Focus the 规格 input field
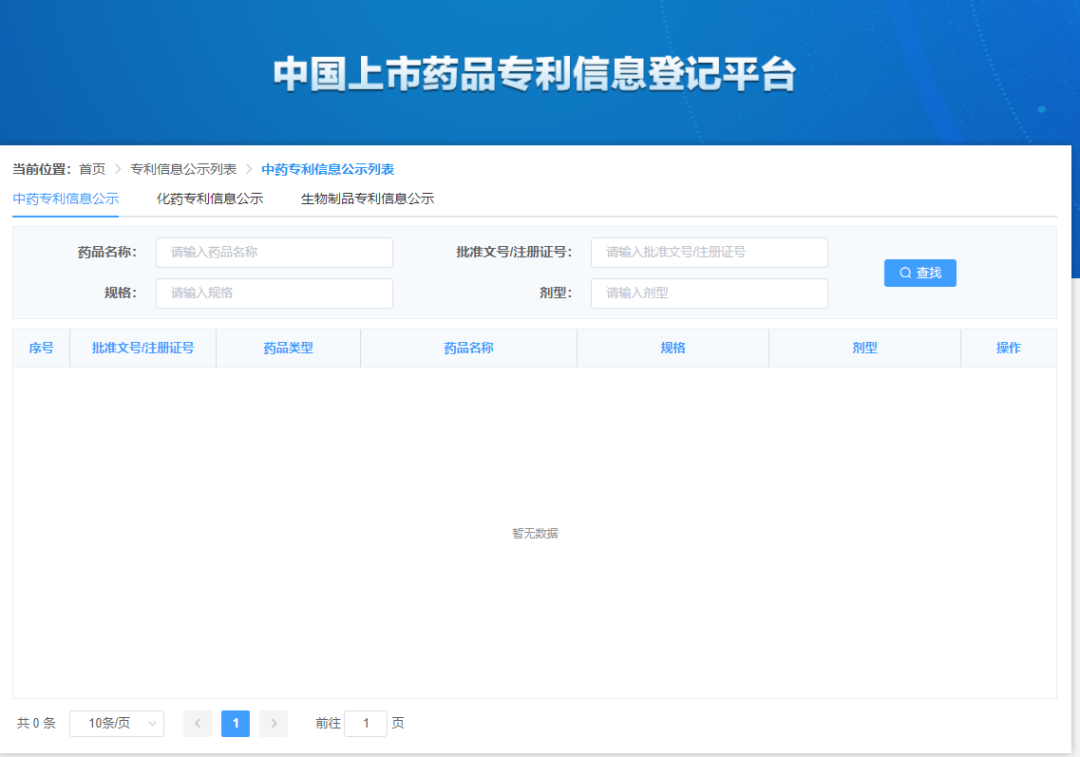1080x757 pixels. tap(274, 293)
